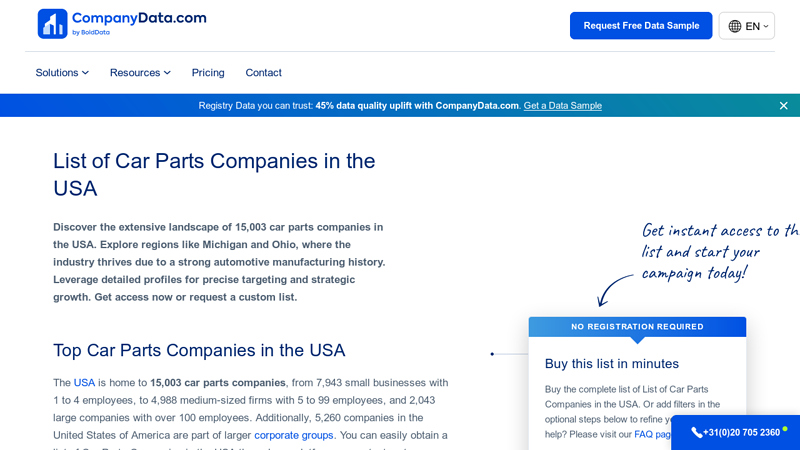
Task: Open the EN language dropdown
Action: (x=746, y=26)
